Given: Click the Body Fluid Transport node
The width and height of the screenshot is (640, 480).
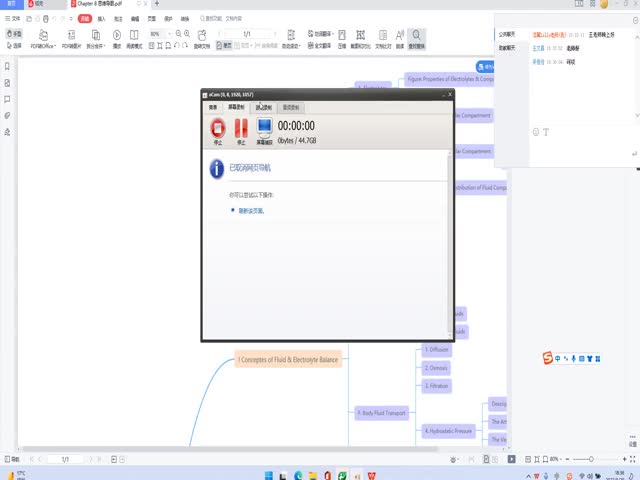Looking at the screenshot, I should pos(382,412).
